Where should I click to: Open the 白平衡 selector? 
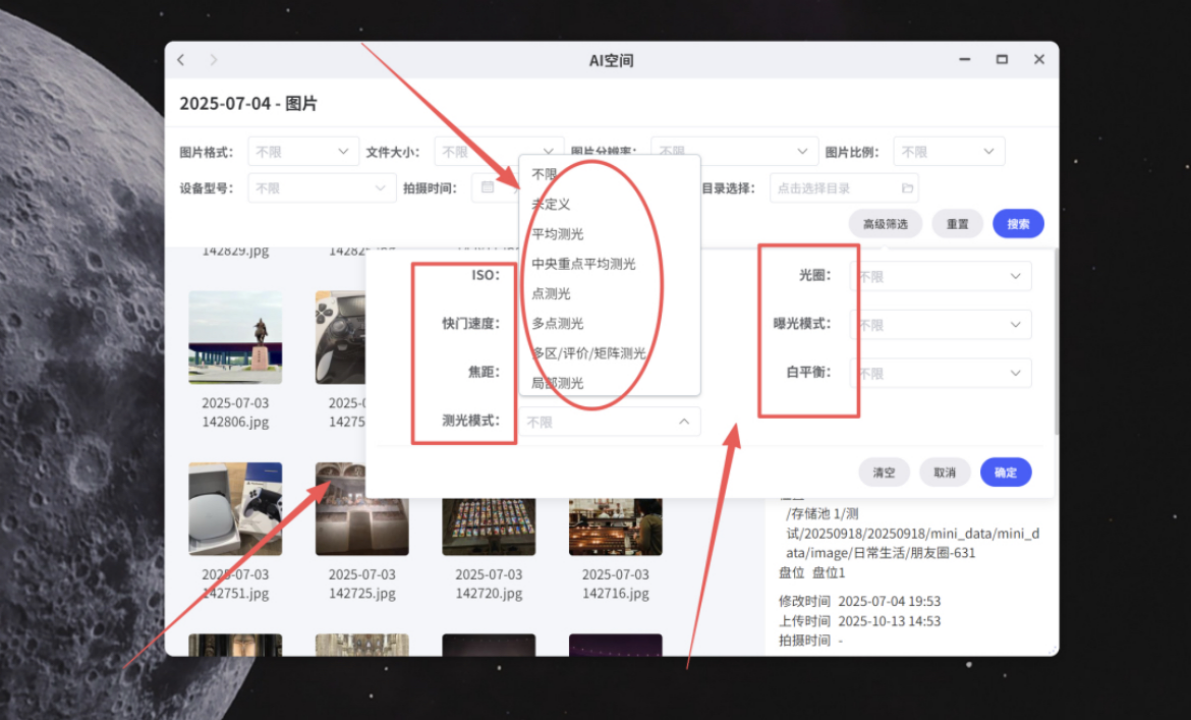[939, 372]
